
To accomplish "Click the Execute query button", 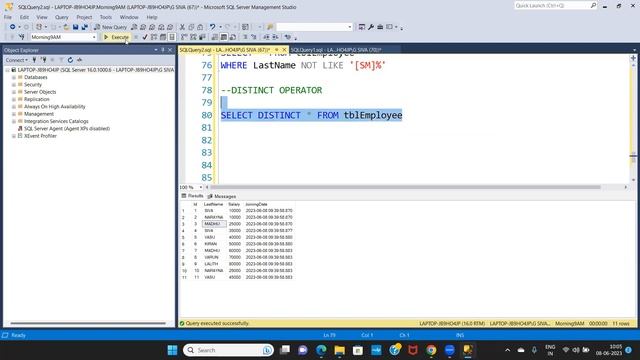I will pos(116,37).
